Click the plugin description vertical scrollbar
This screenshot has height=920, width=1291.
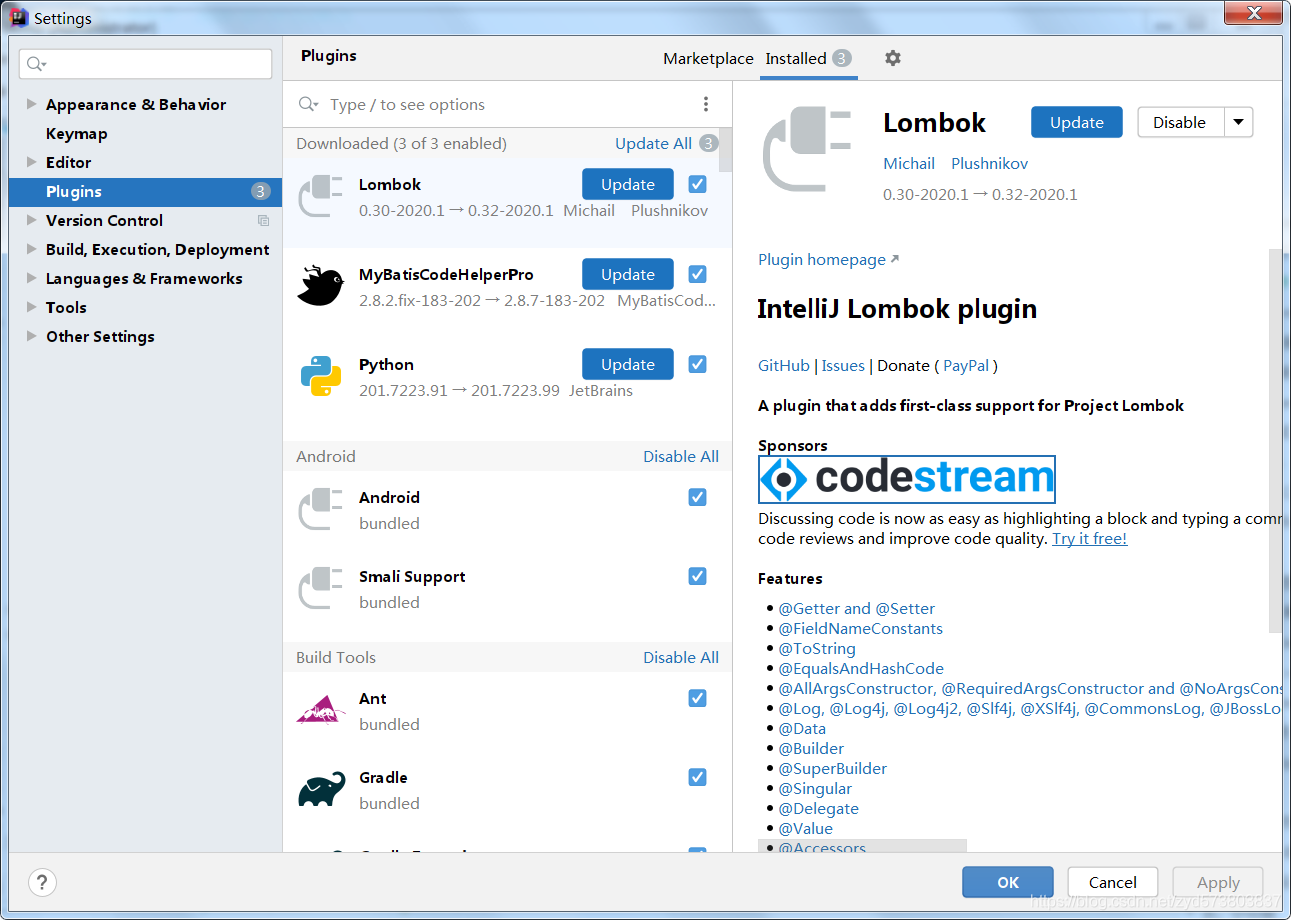pos(1275,440)
